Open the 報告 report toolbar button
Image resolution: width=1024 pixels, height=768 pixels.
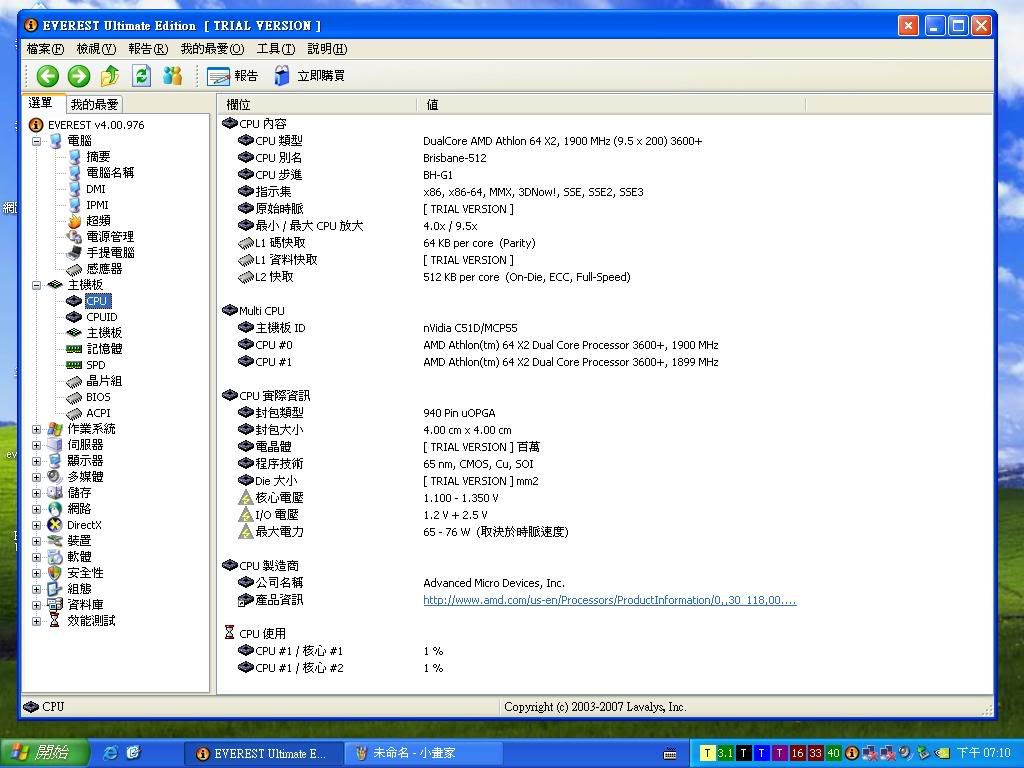[x=232, y=76]
